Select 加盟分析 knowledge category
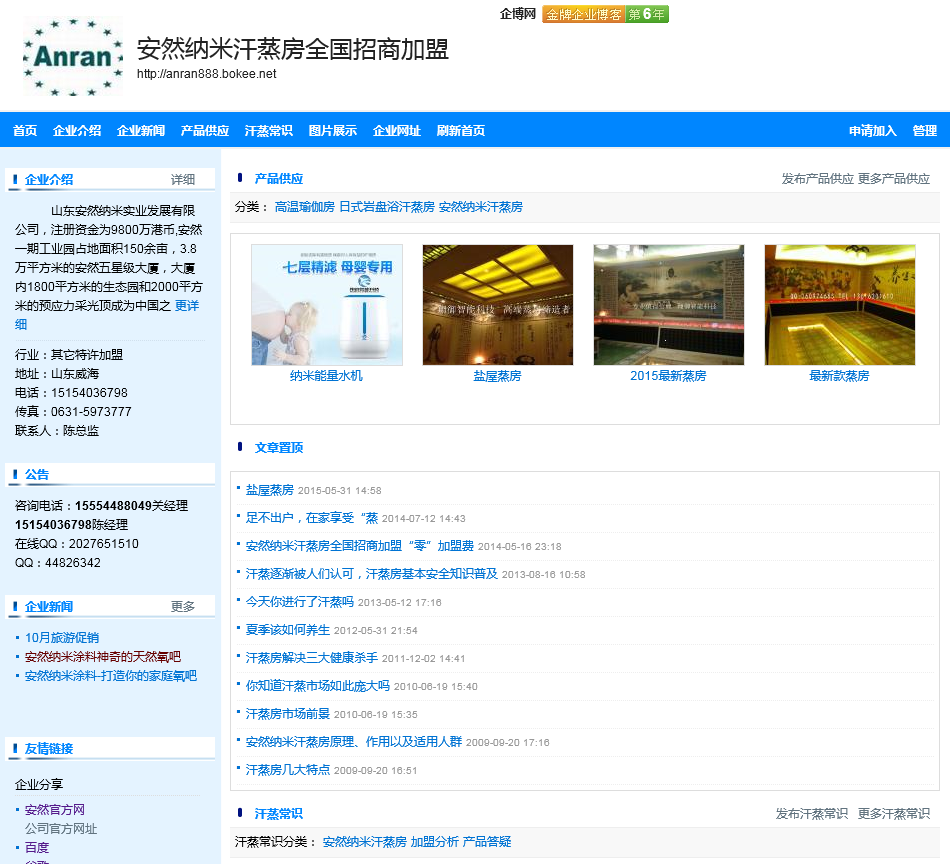Image resolution: width=950 pixels, height=864 pixels. [x=434, y=842]
